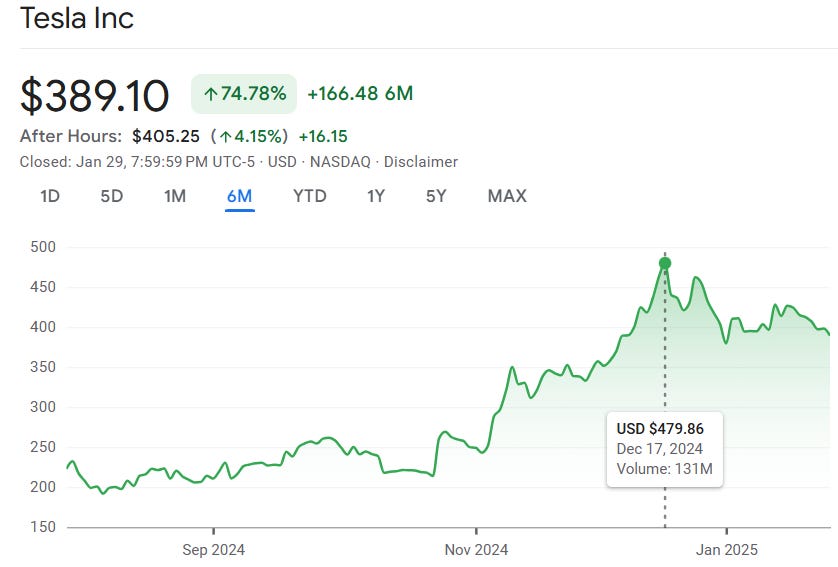Click the 300 y-axis label
838x567 pixels.
(x=43, y=407)
